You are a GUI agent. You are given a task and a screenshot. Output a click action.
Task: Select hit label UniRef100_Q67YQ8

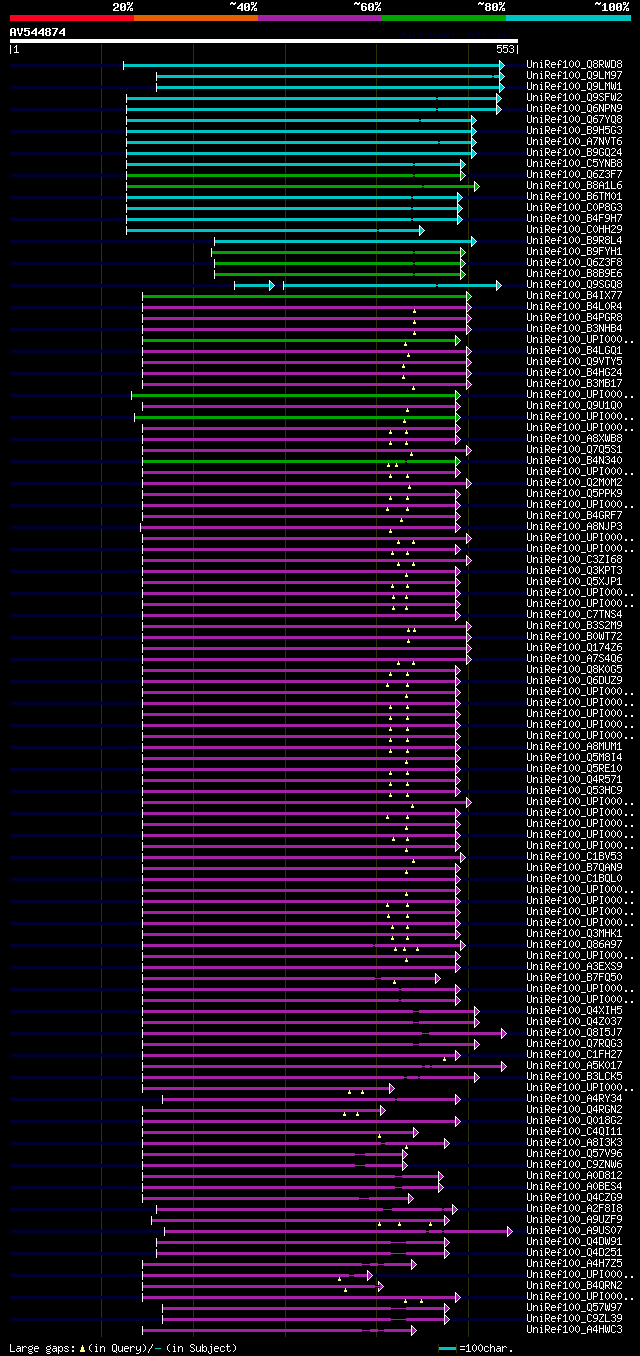(574, 119)
